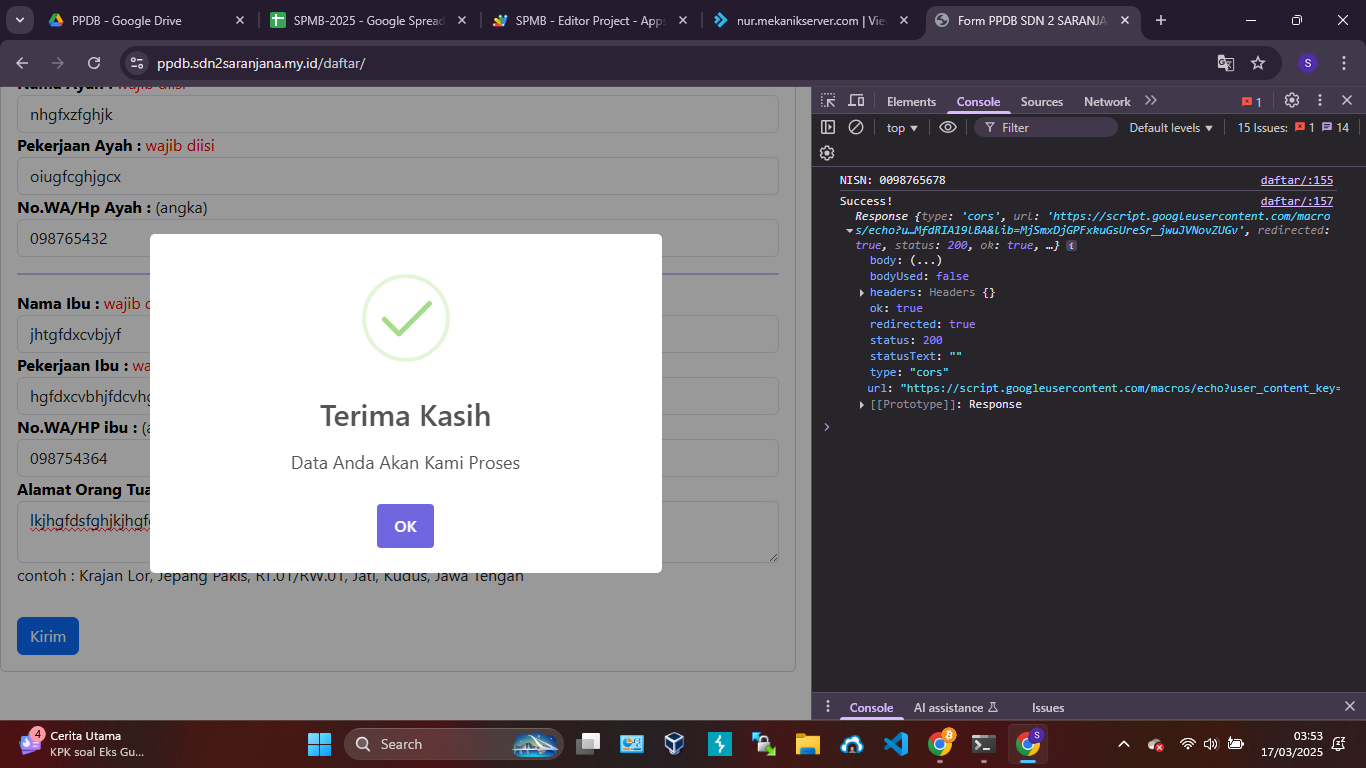Open Task View from the taskbar

coord(589,744)
